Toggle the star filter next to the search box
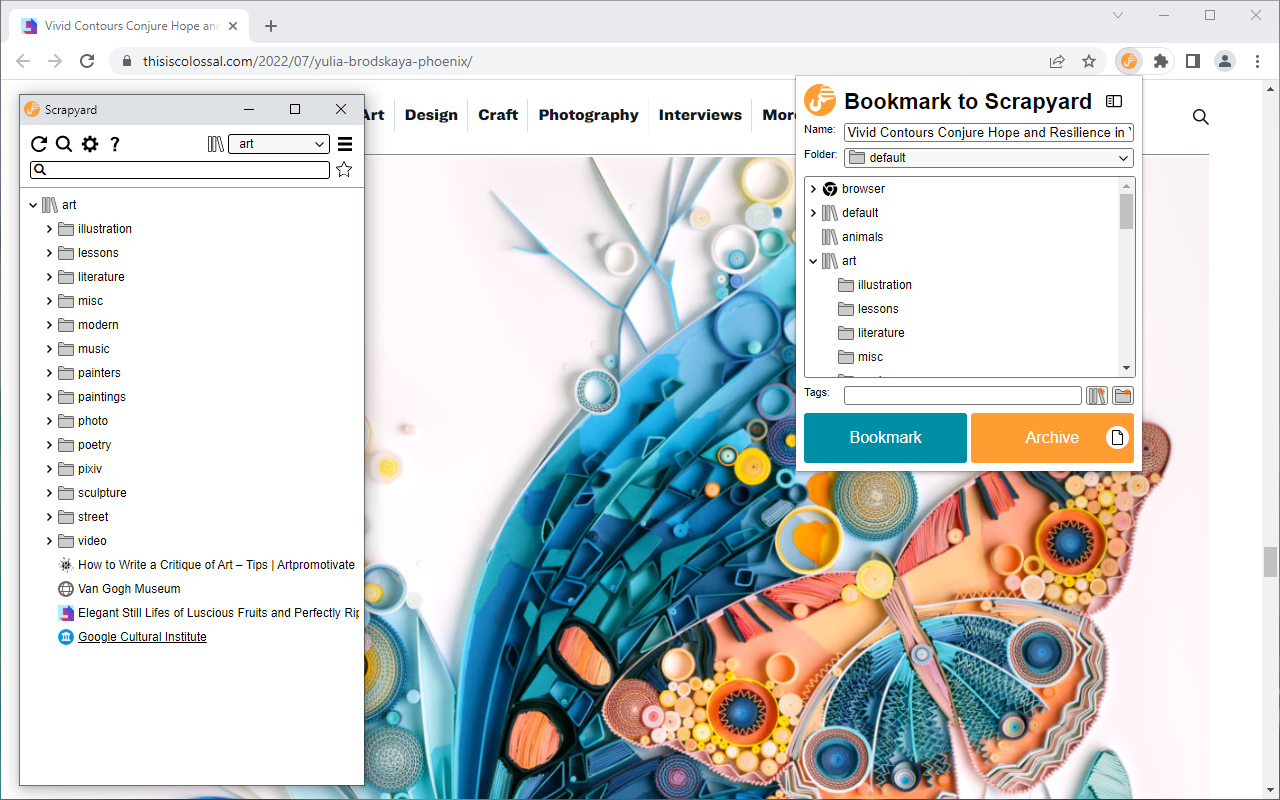Viewport: 1280px width, 800px height. coord(343,169)
